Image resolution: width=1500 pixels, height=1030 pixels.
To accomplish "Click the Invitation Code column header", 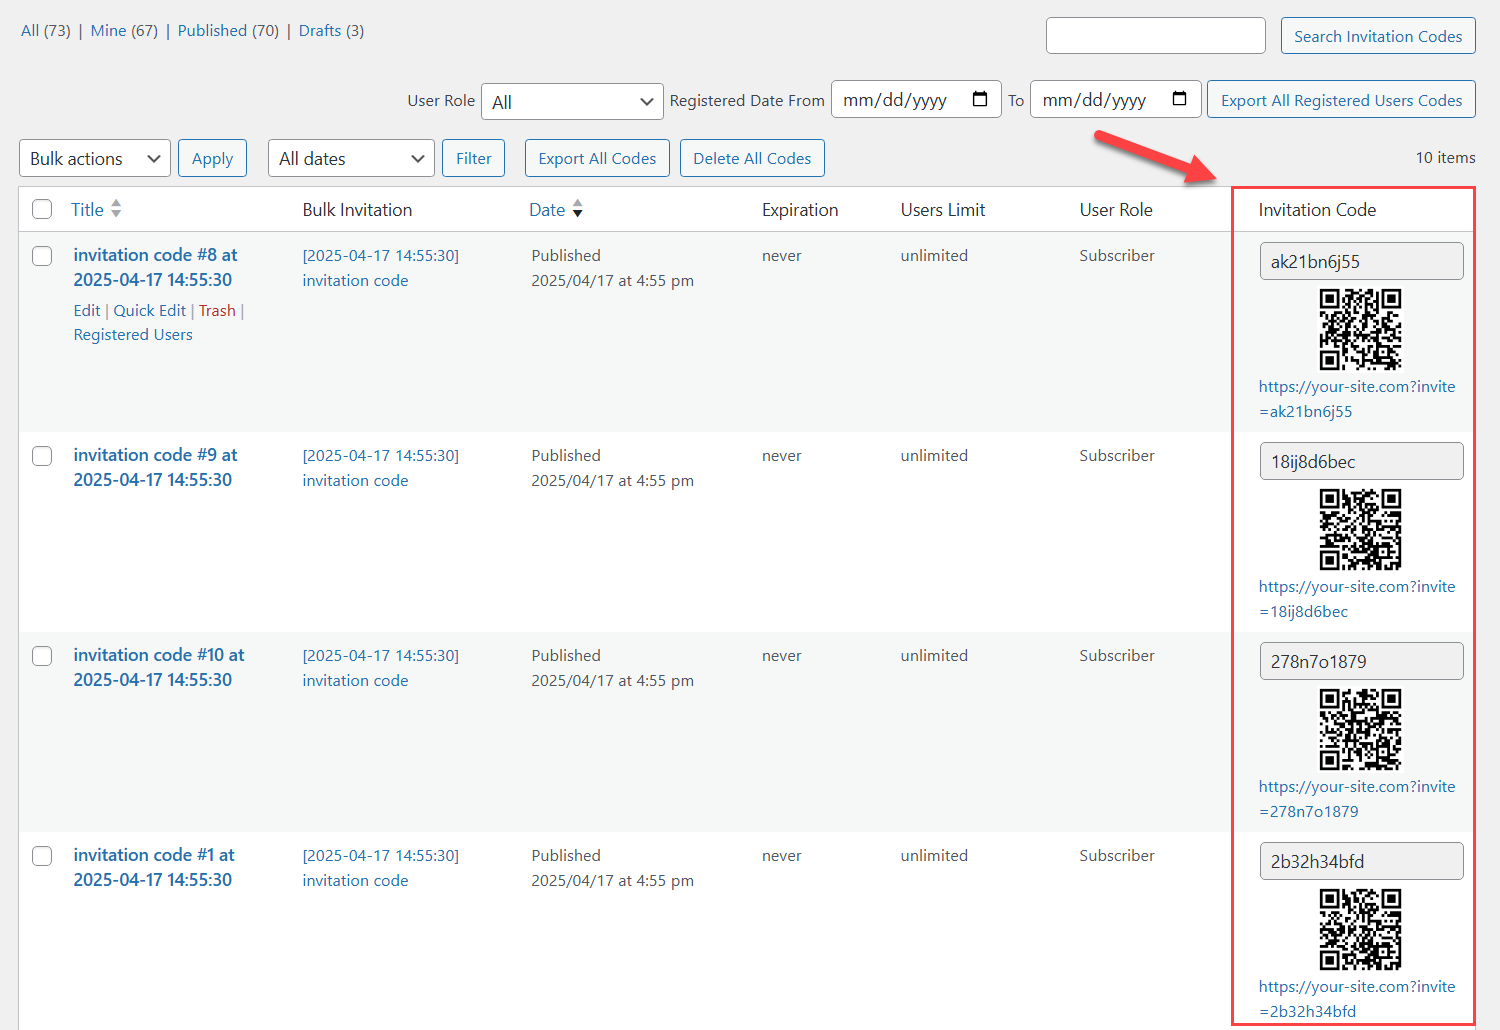I will [1317, 209].
